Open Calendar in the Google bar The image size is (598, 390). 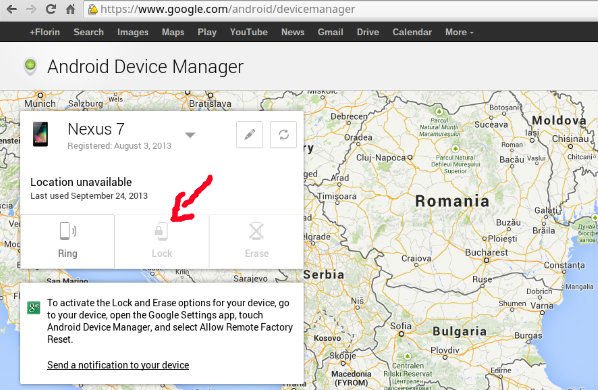point(412,32)
